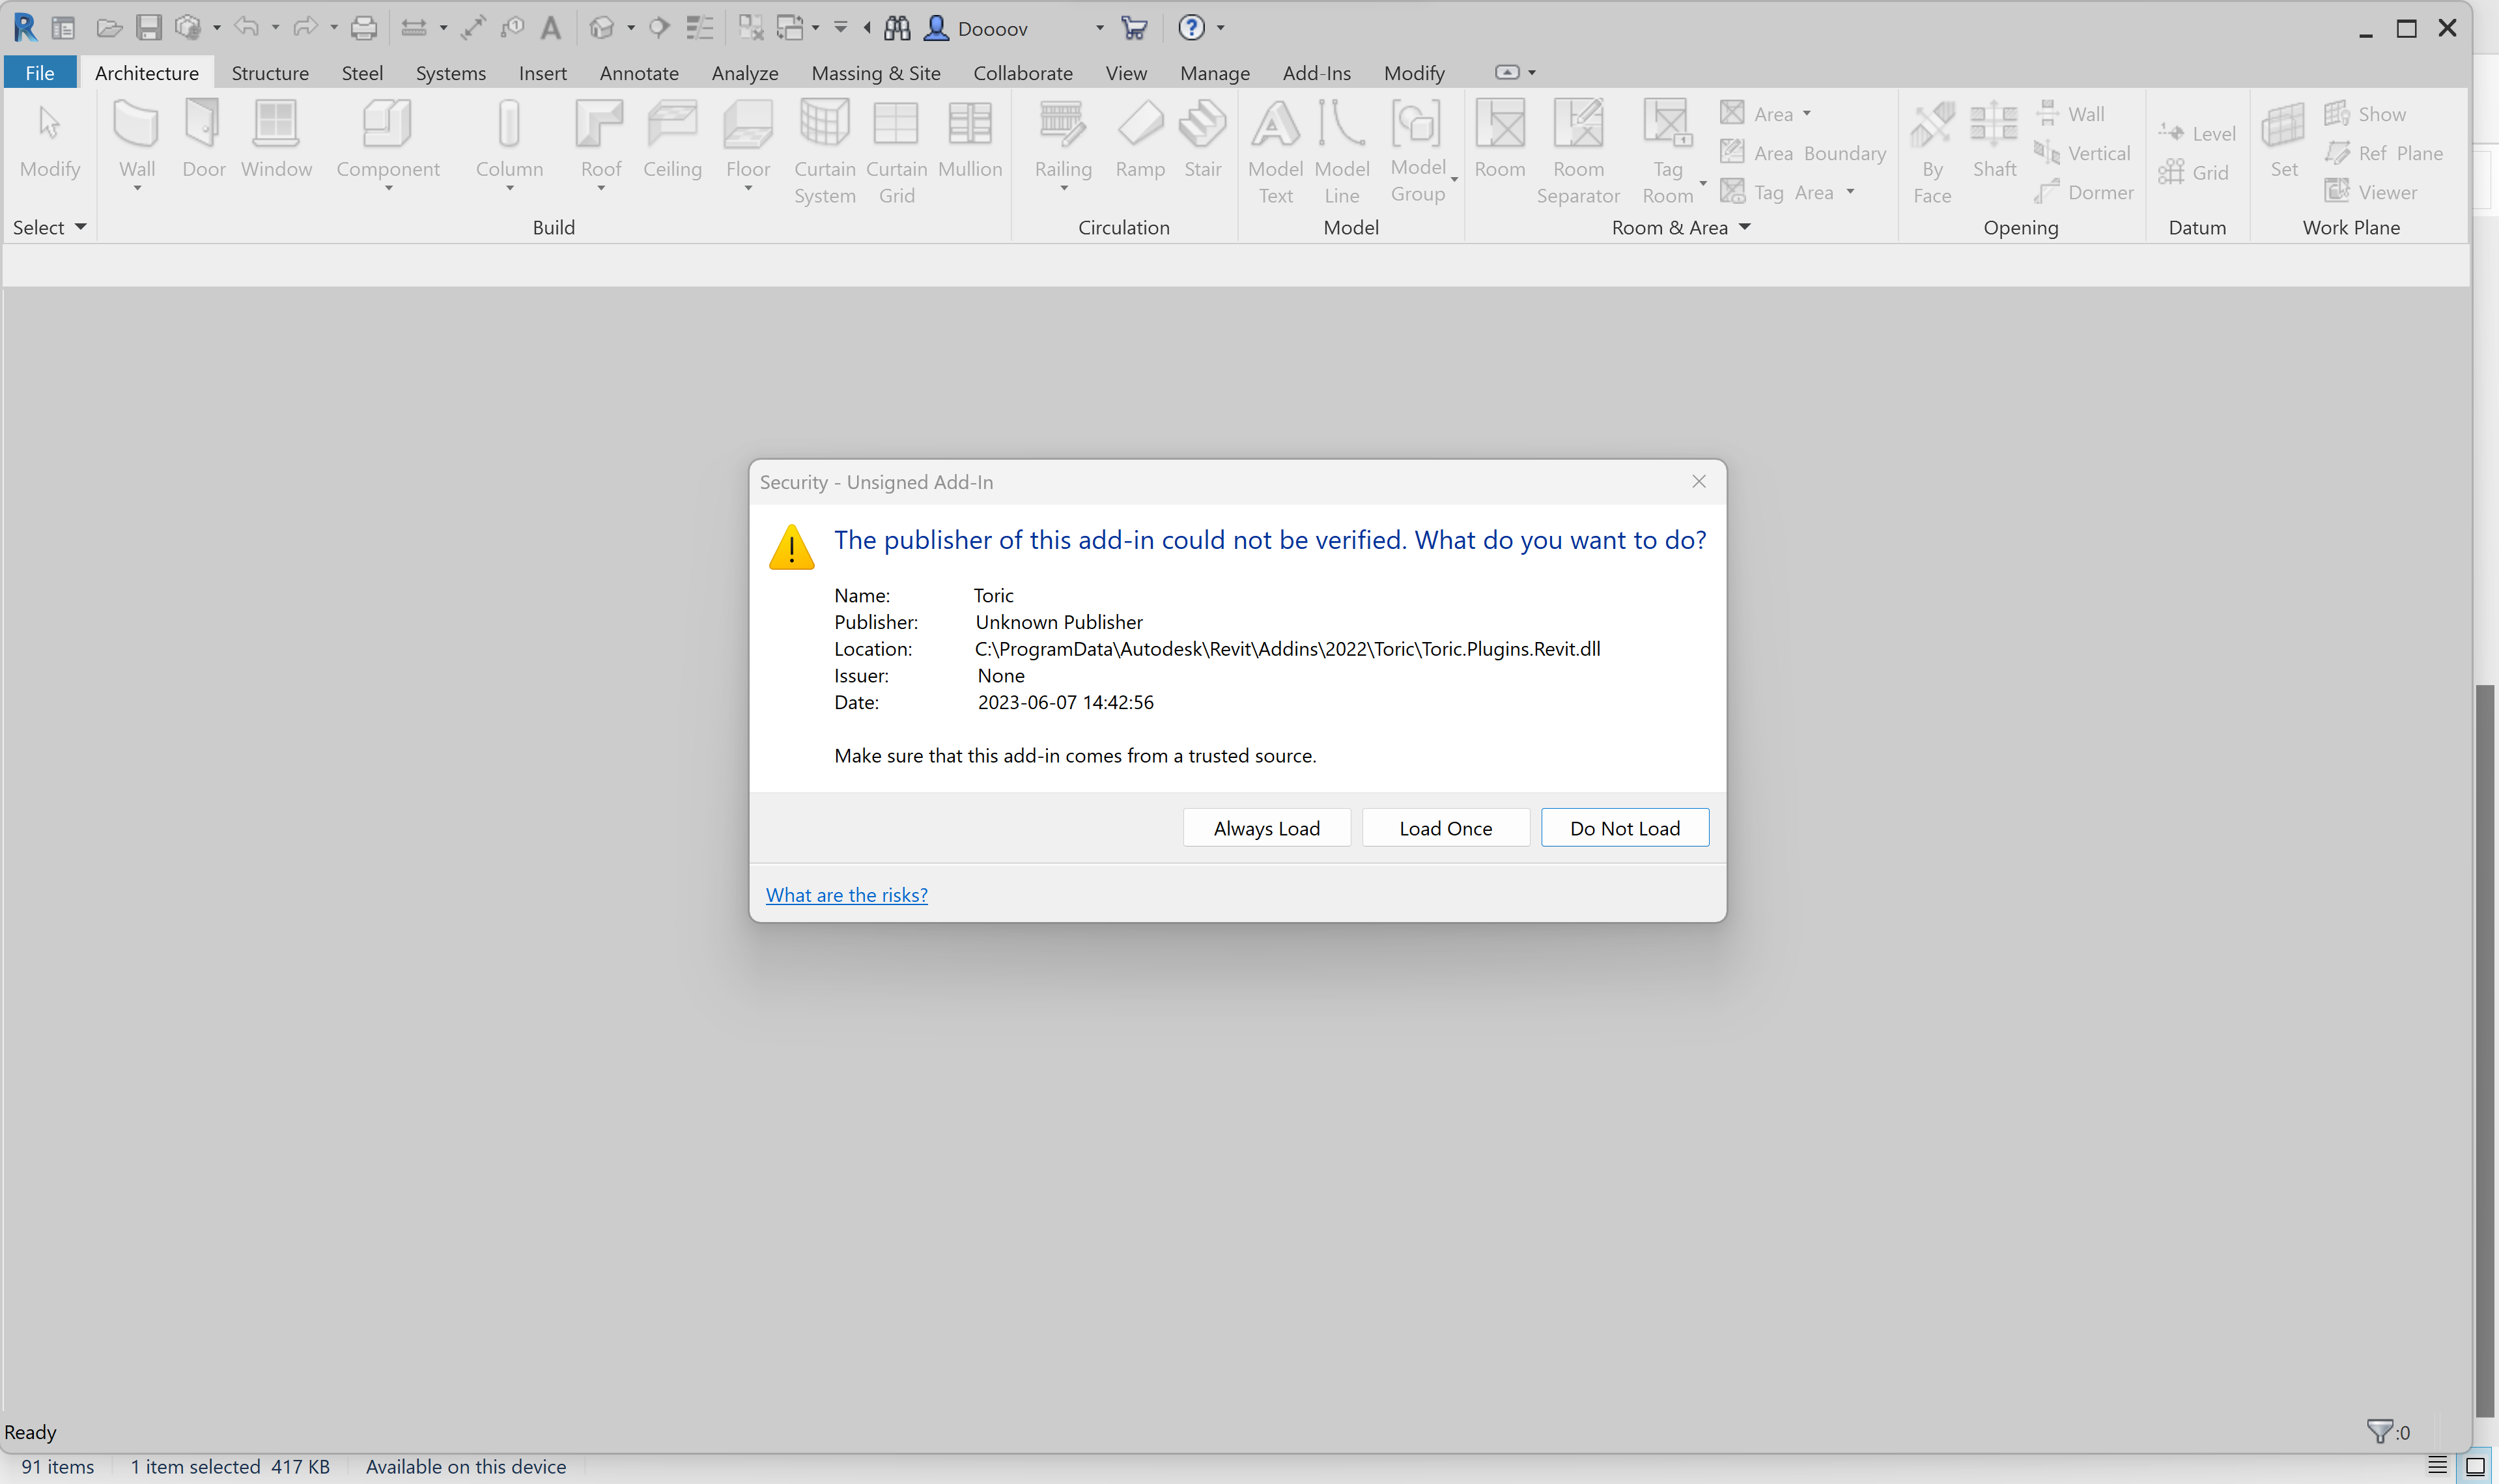Open the shopping cart icon in title bar
The width and height of the screenshot is (2499, 1484).
point(1134,28)
